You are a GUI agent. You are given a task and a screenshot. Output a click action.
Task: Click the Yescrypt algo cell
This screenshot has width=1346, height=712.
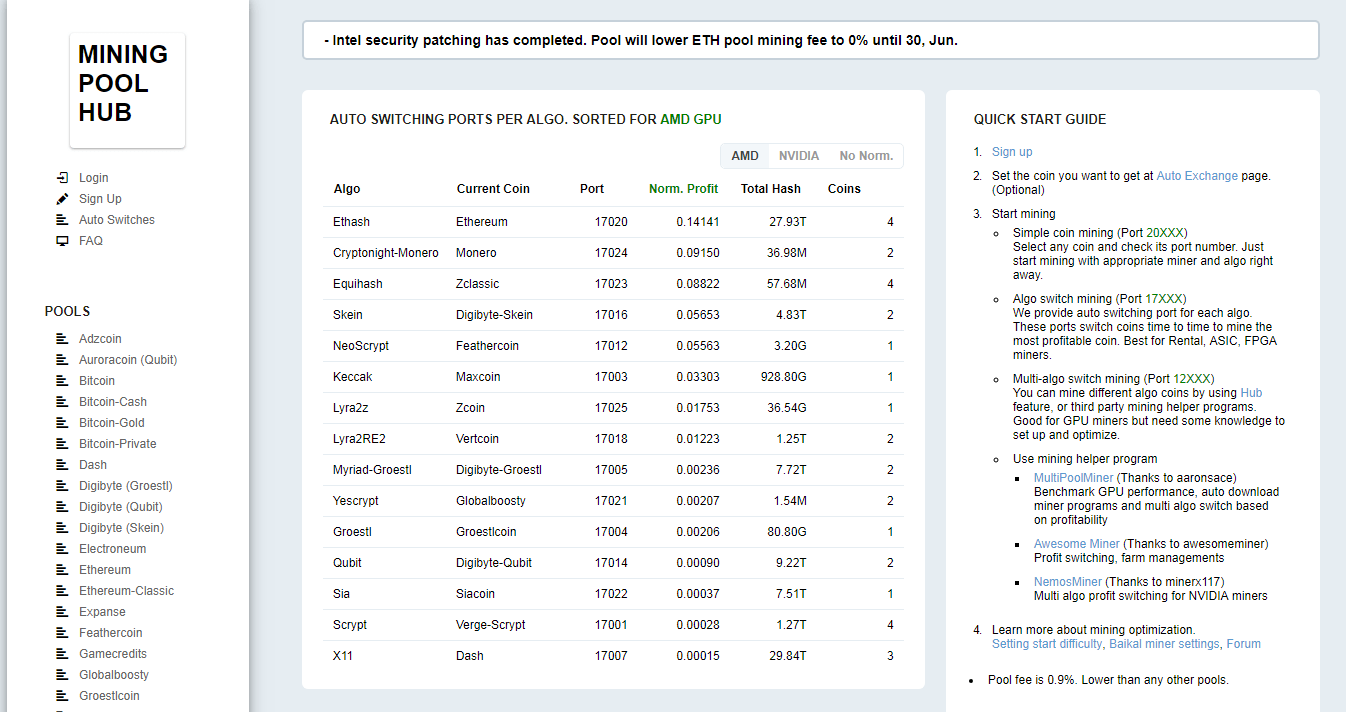click(356, 501)
